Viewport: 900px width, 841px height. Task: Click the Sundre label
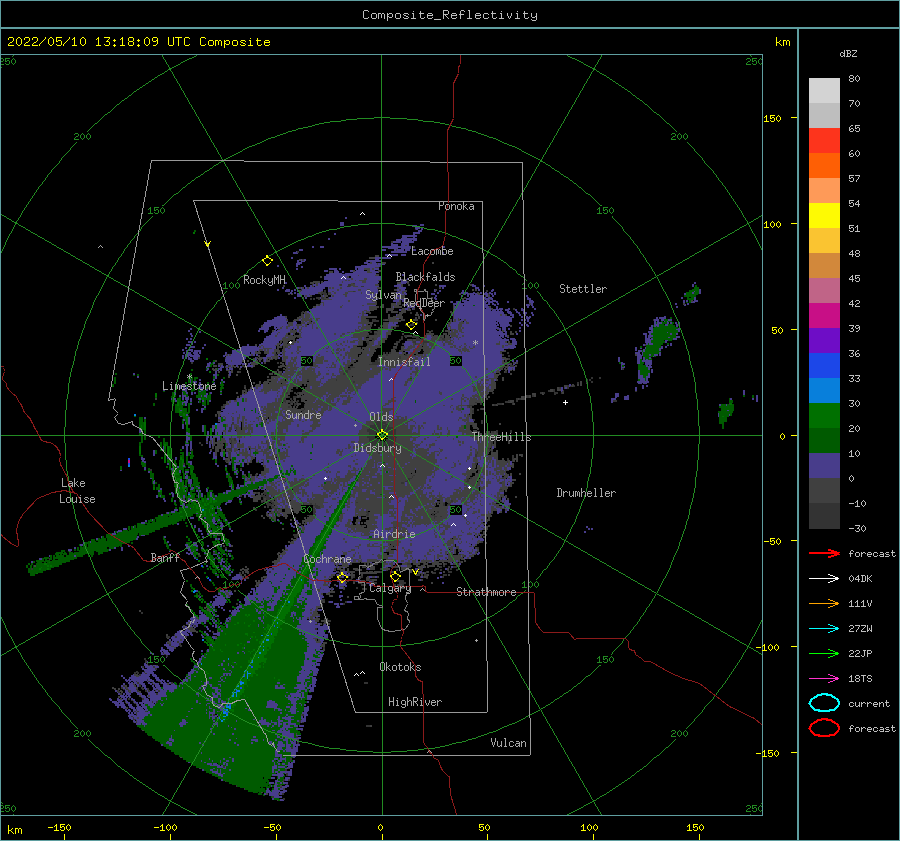pyautogui.click(x=303, y=414)
